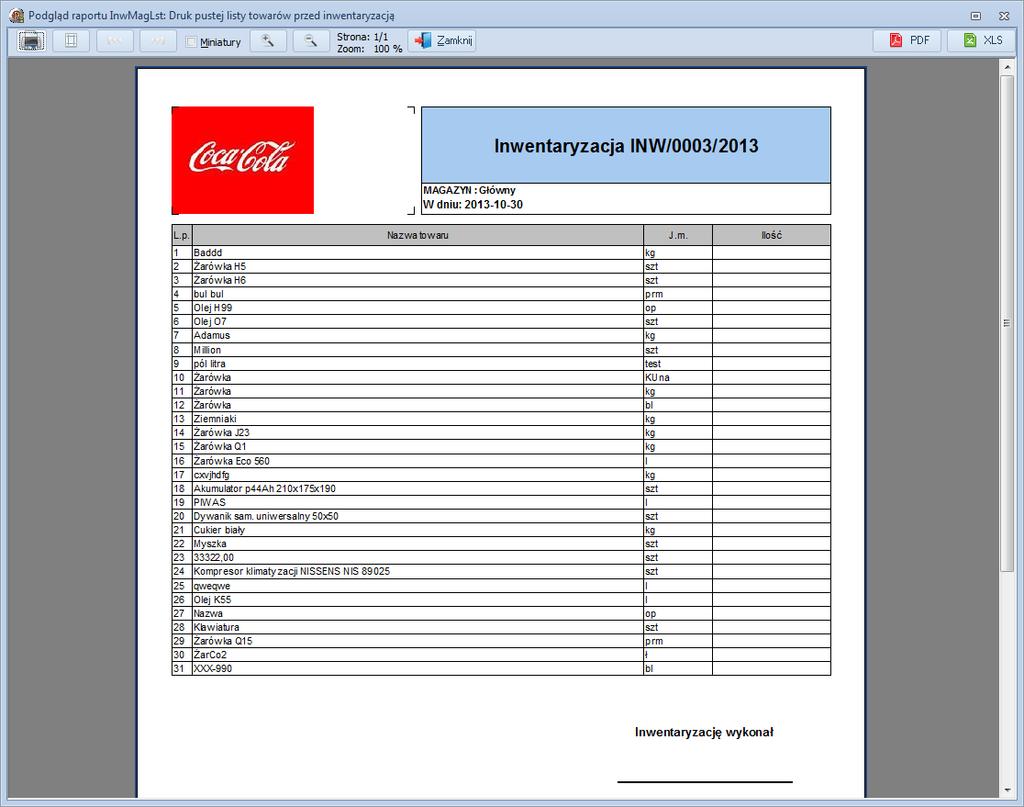1024x807 pixels.
Task: Click the 'KUna' unit cell
Action: (678, 377)
